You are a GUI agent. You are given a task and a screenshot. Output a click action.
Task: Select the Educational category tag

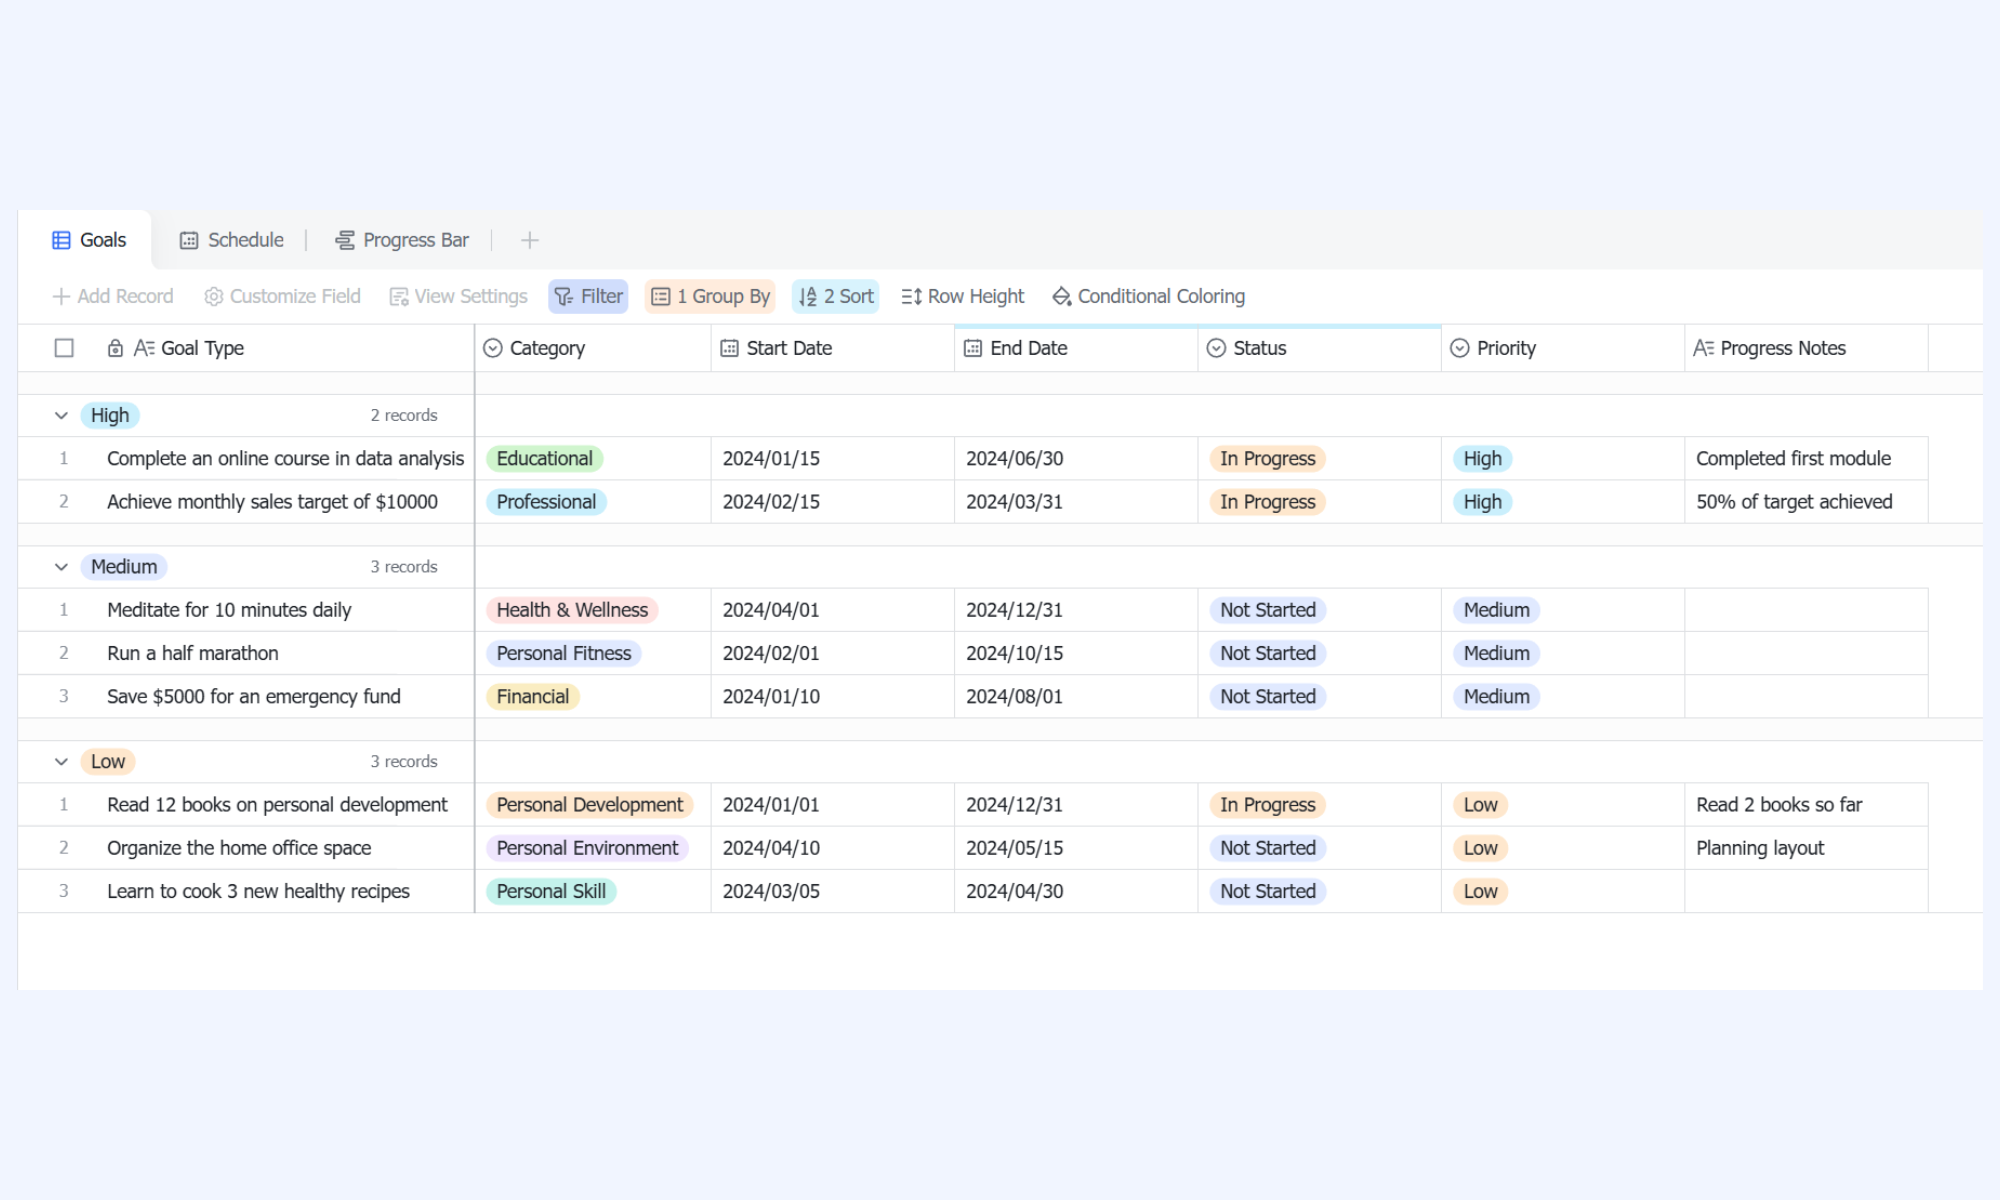coord(544,459)
